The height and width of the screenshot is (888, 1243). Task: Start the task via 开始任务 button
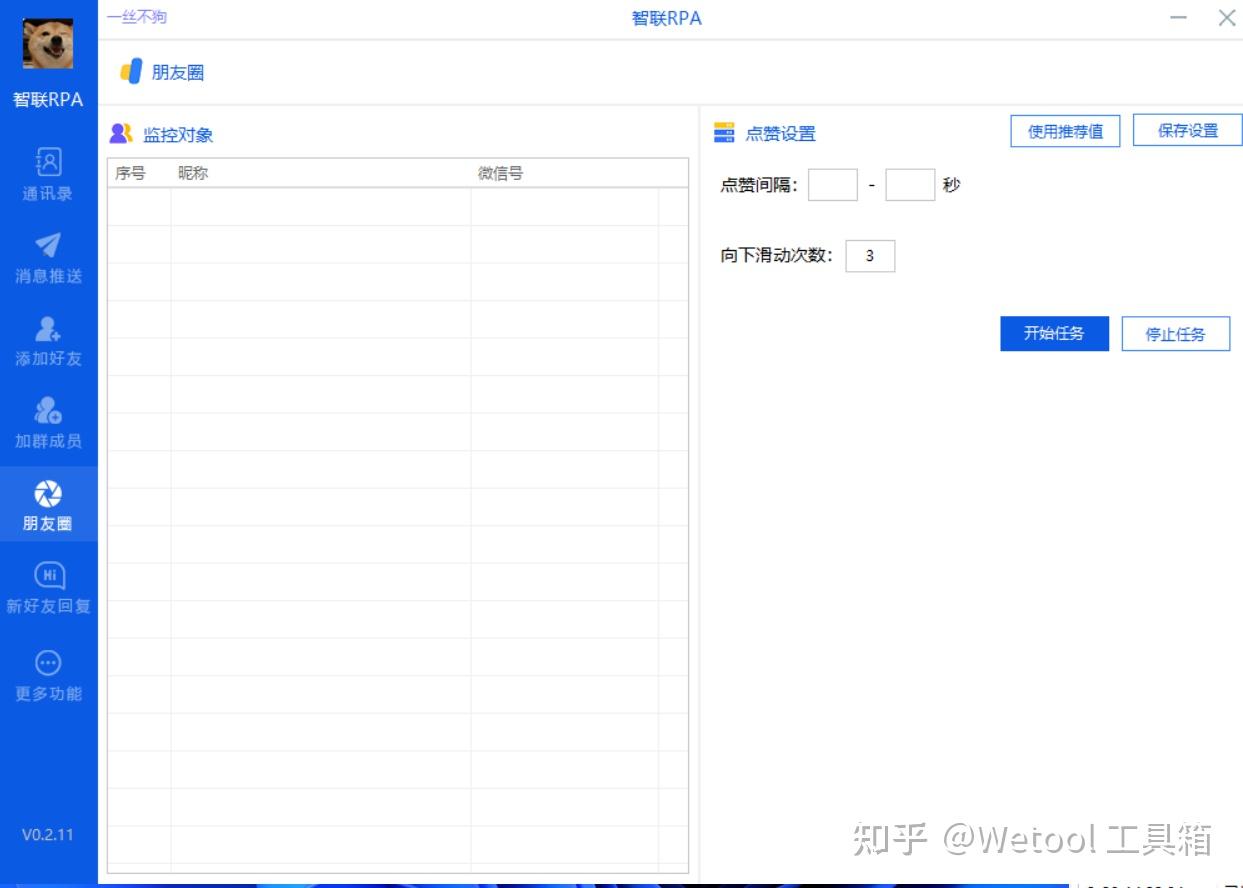click(1054, 333)
